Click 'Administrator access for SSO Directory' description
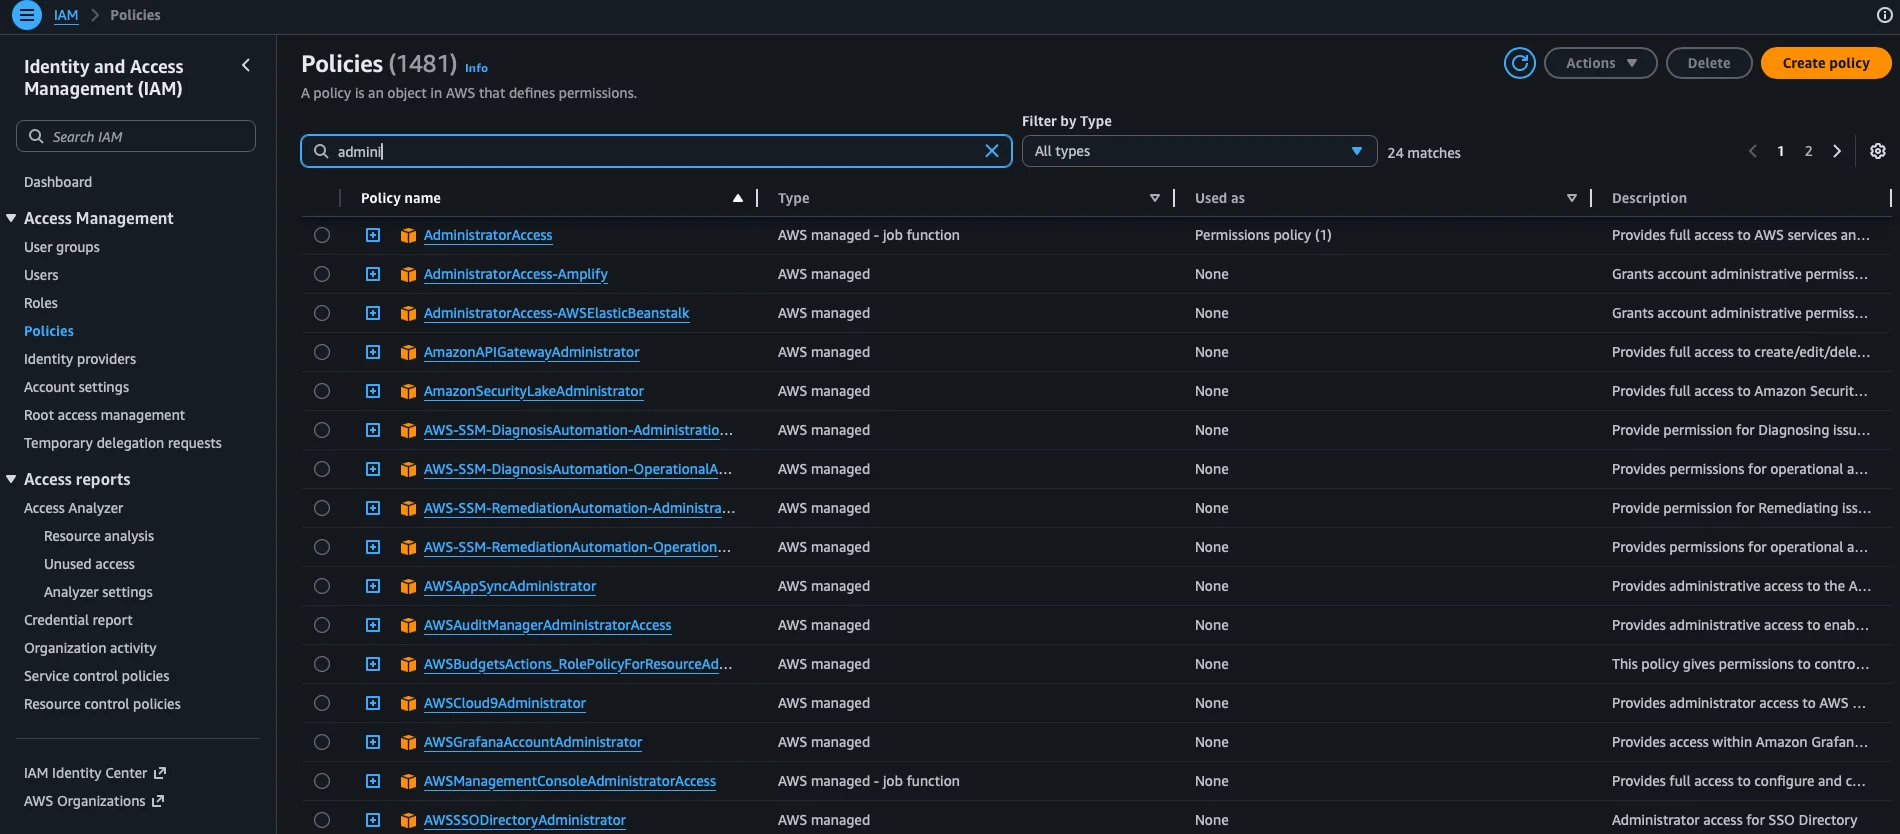1900x834 pixels. tap(1734, 820)
